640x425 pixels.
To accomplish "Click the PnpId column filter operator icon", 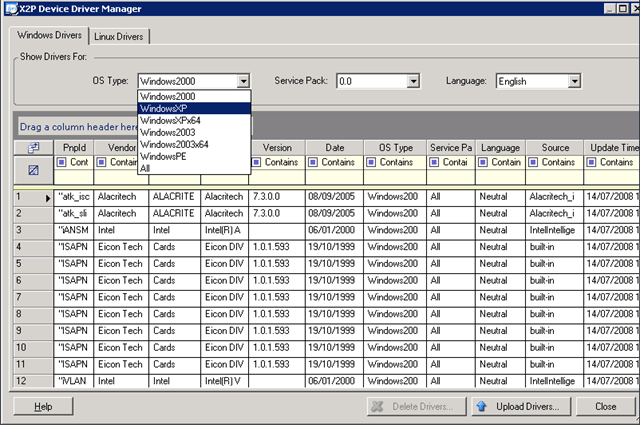I will (62, 162).
